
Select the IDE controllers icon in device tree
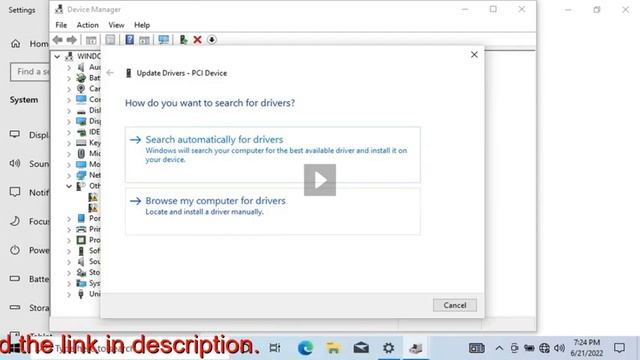[x=81, y=132]
